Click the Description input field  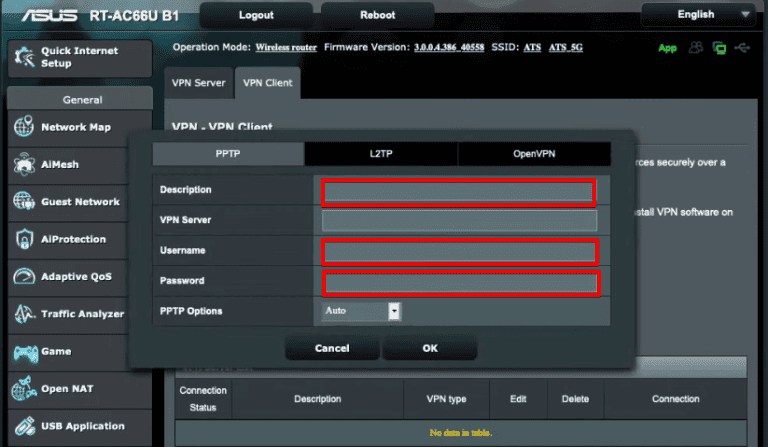tap(458, 192)
